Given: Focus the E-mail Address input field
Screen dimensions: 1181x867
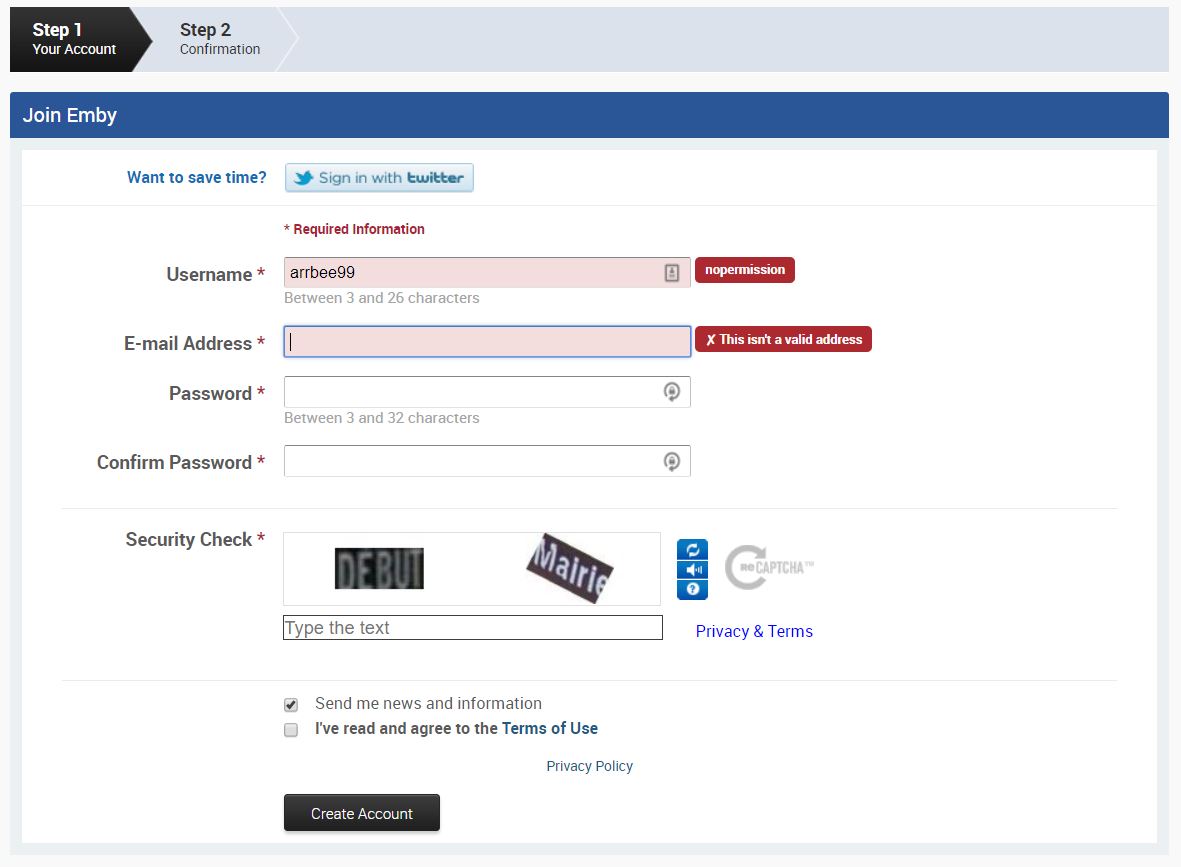Looking at the screenshot, I should point(487,342).
